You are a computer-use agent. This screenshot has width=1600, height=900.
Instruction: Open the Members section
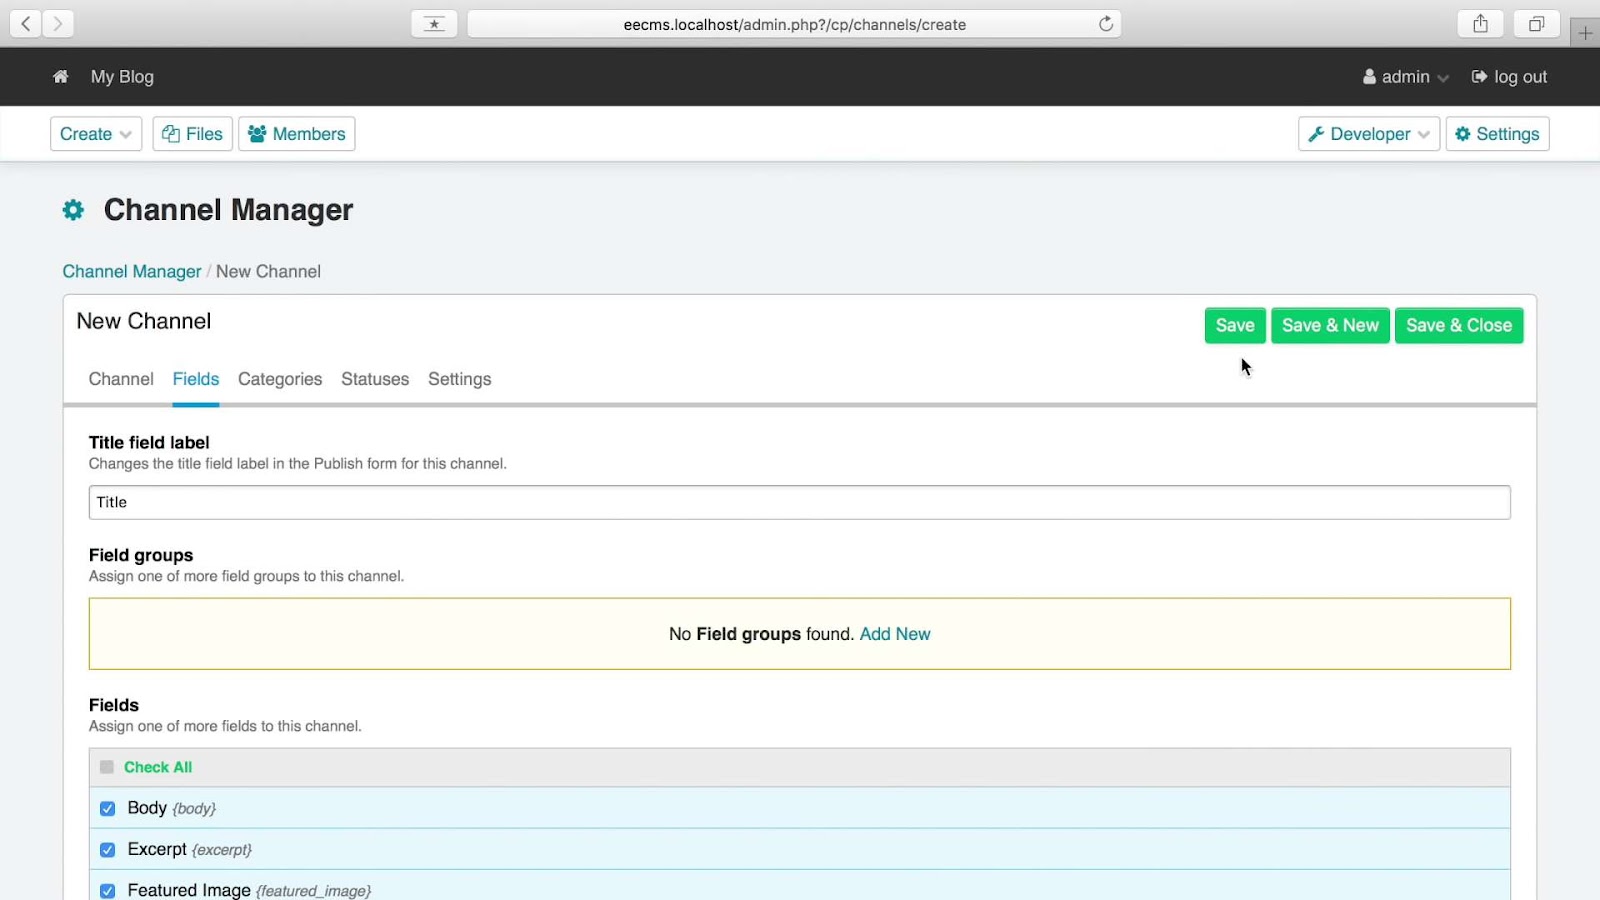[297, 134]
